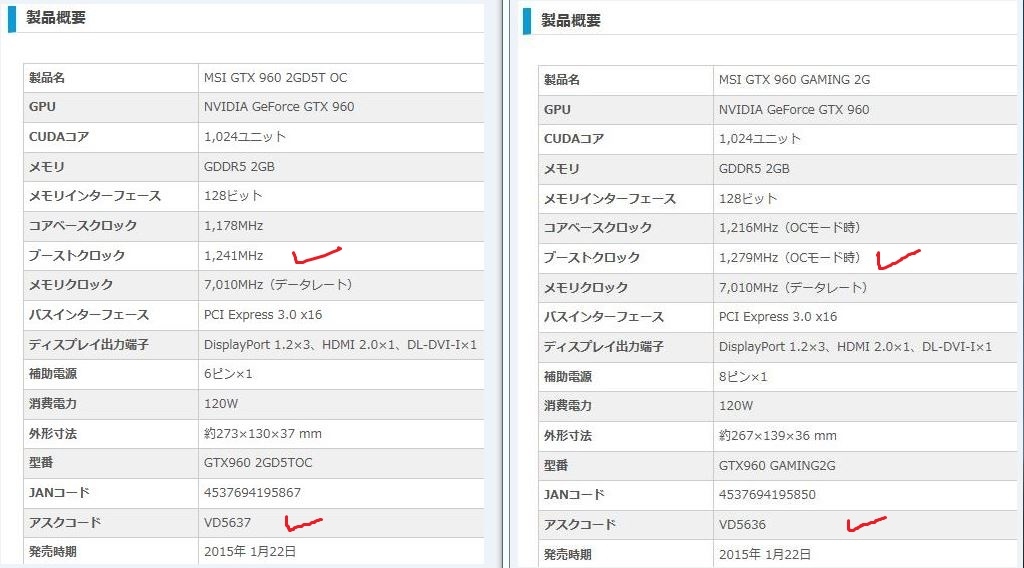Select JAN code "4537694195850"

tap(767, 495)
